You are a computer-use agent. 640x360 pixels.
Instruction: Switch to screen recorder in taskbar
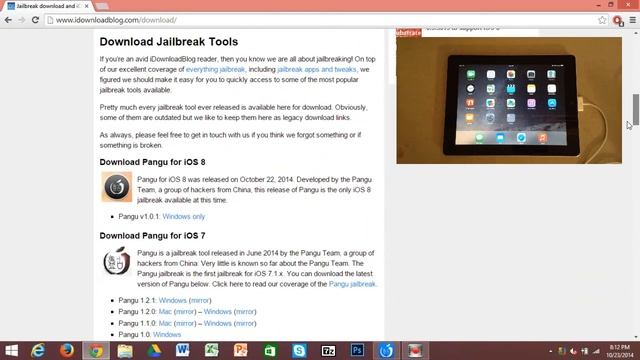(x=415, y=351)
